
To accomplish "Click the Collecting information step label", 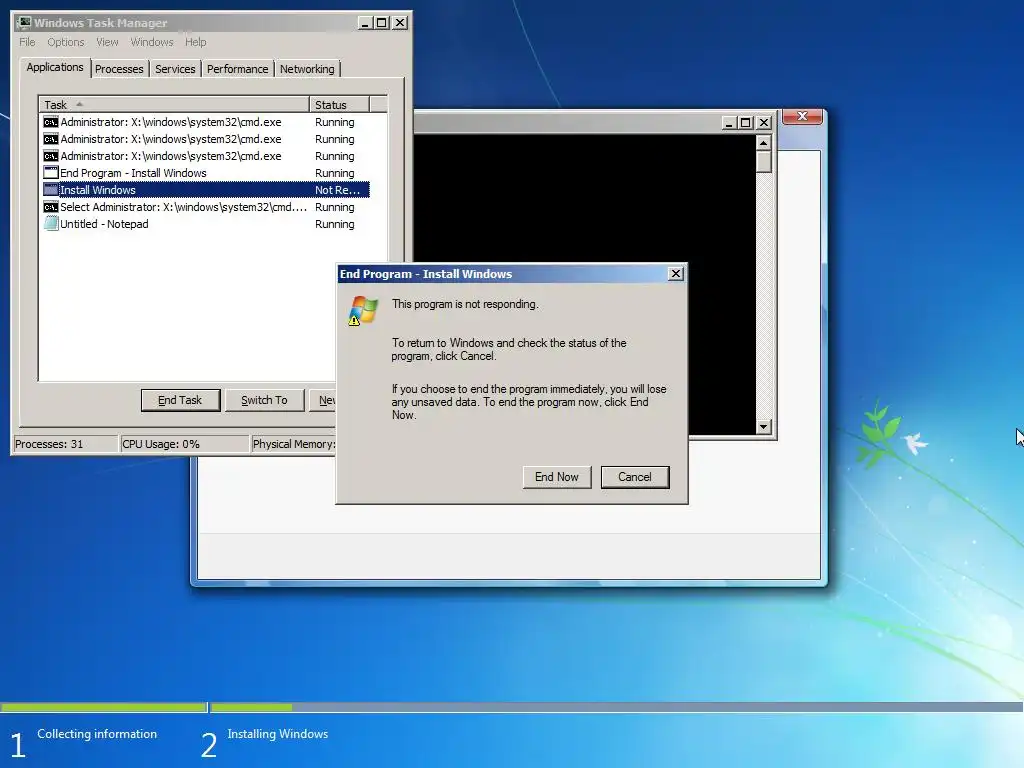I will coord(97,734).
